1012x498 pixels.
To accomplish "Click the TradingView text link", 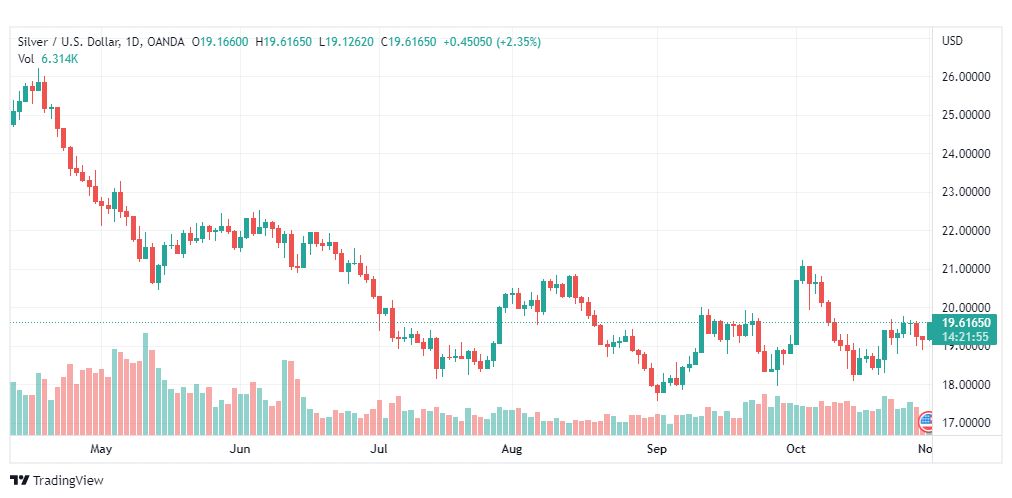I will tap(68, 480).
